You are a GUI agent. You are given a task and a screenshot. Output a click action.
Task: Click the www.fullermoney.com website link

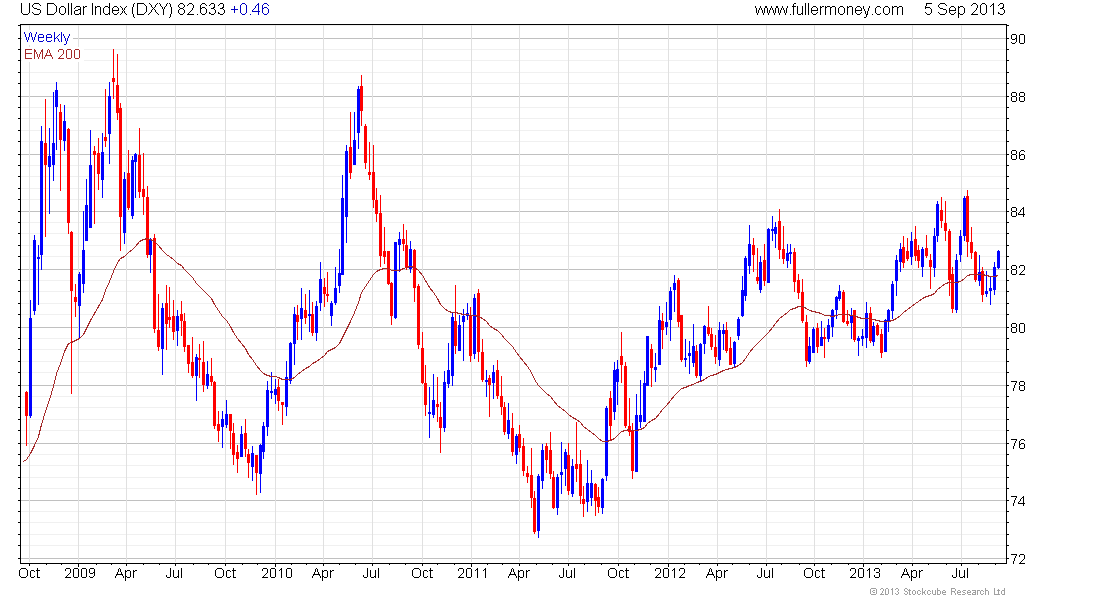[x=829, y=10]
